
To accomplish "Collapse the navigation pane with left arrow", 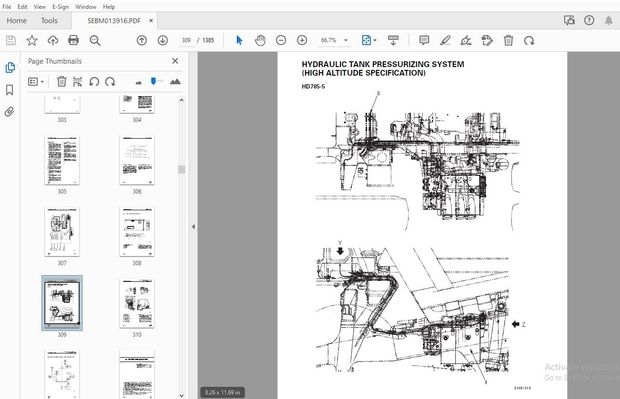I will pos(193,227).
